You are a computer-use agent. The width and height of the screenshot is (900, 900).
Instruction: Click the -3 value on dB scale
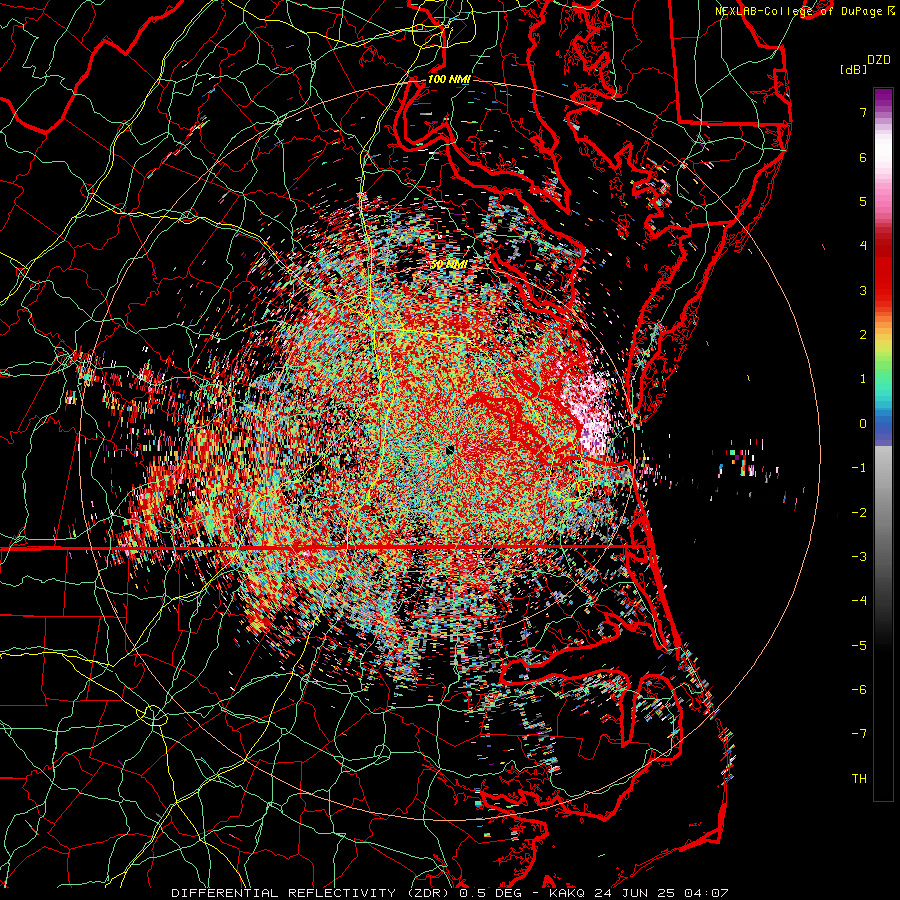[859, 557]
